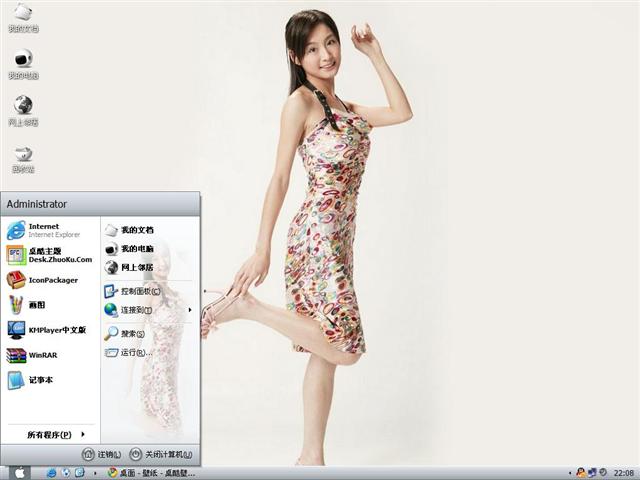Click 注销(L) log off button

tap(102, 454)
